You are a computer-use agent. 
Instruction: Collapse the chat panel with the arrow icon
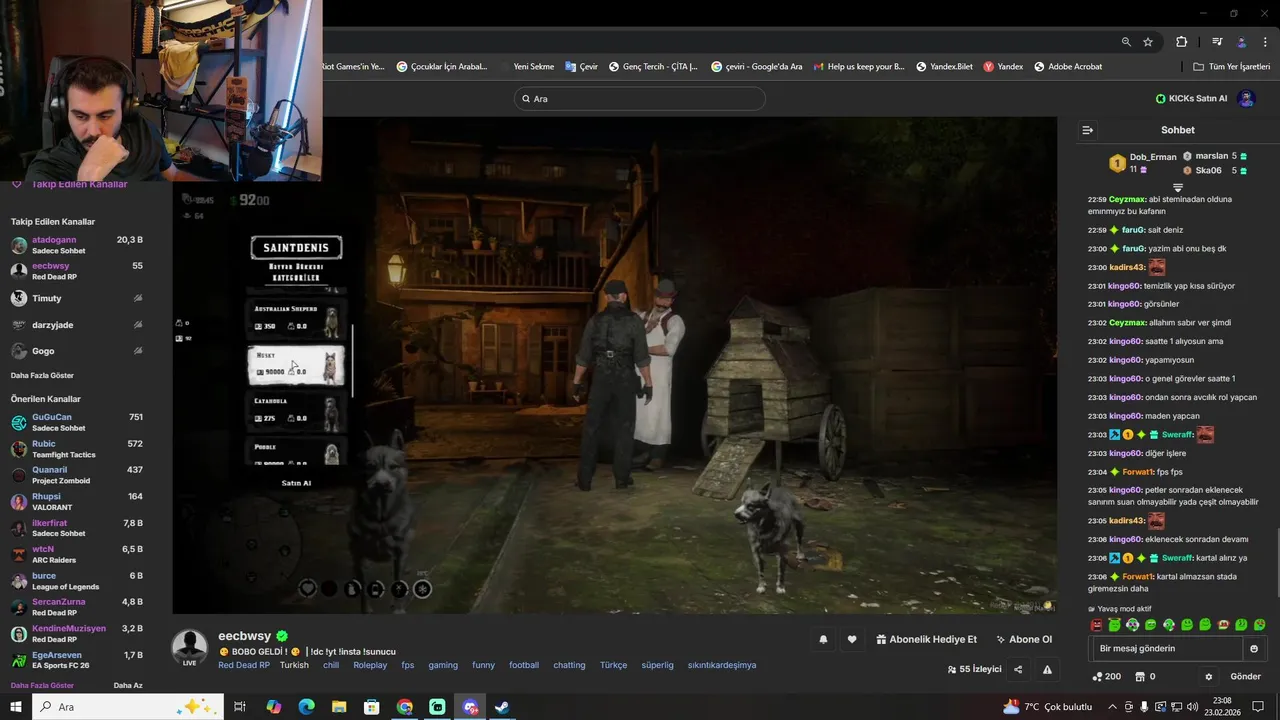point(1088,130)
